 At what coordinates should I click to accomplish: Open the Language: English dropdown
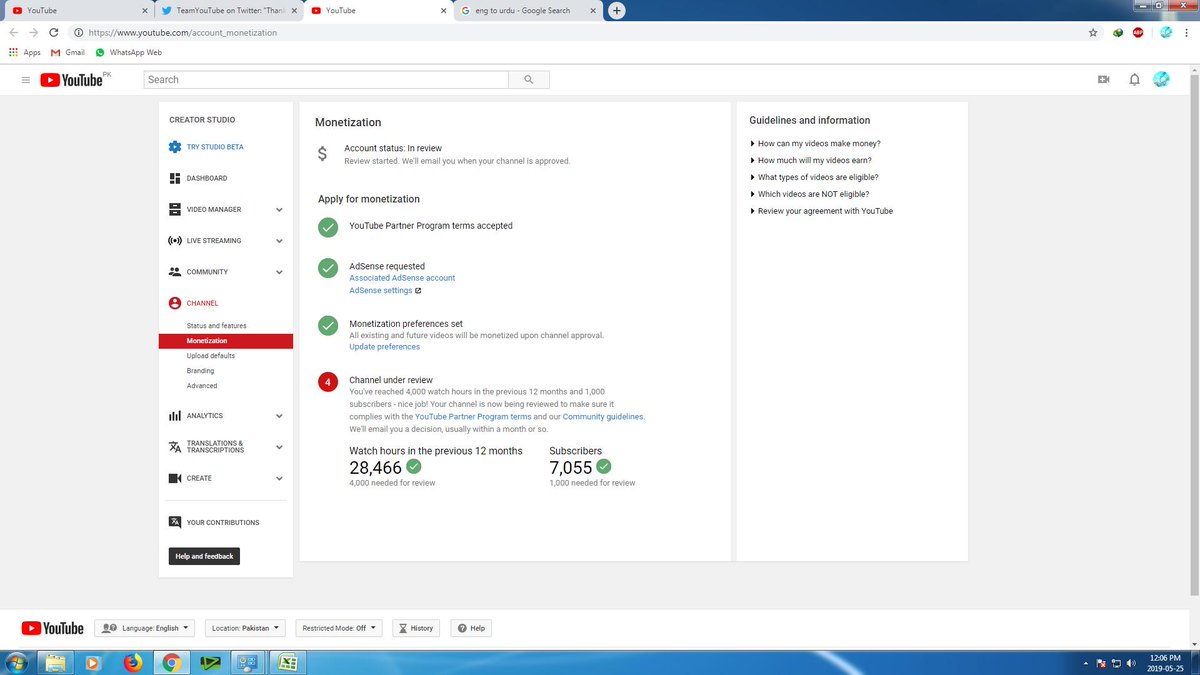click(146, 628)
